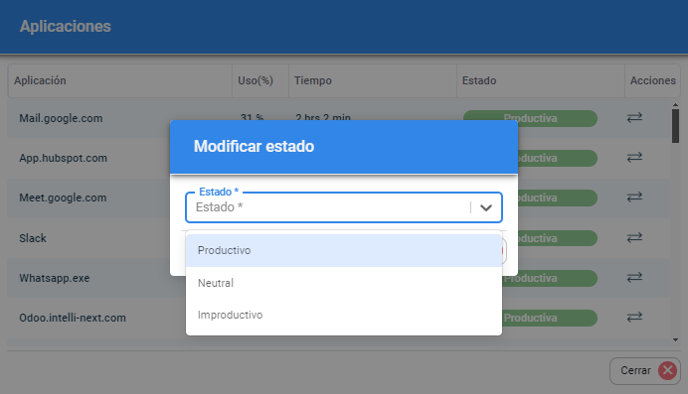Click the table scrollbar thumb

coord(675,126)
